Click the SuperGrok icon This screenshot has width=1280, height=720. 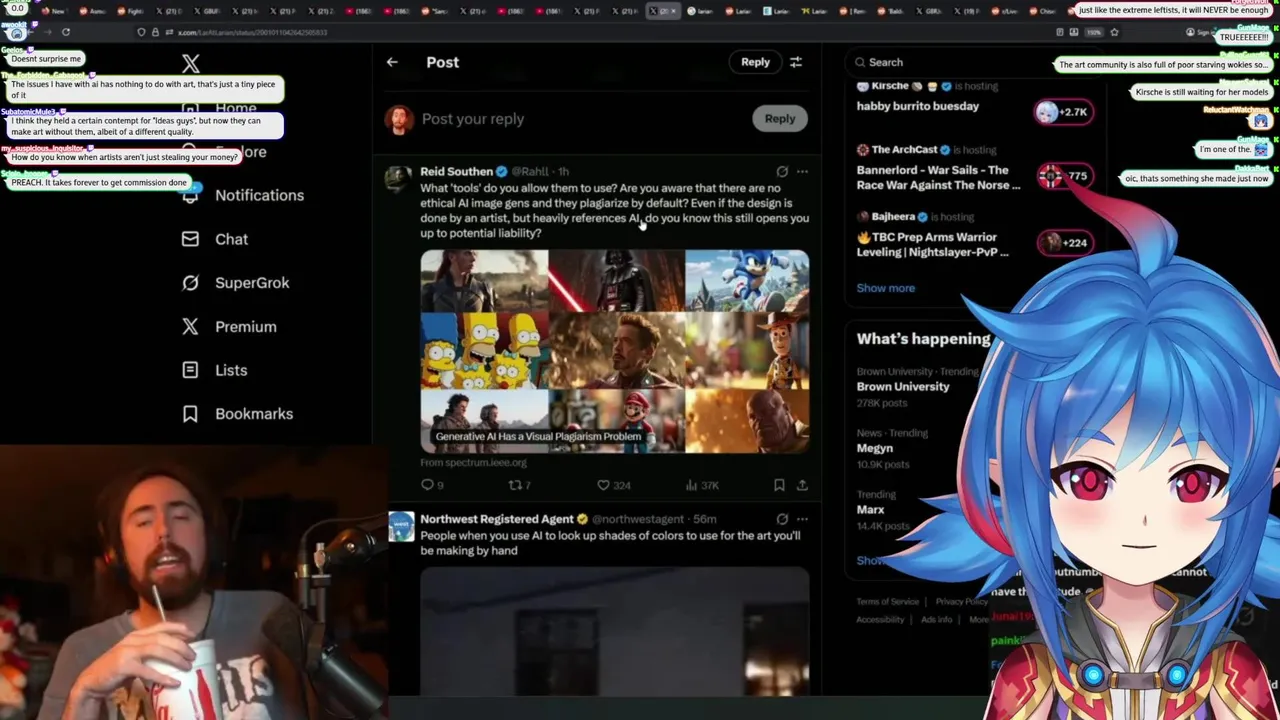(190, 283)
